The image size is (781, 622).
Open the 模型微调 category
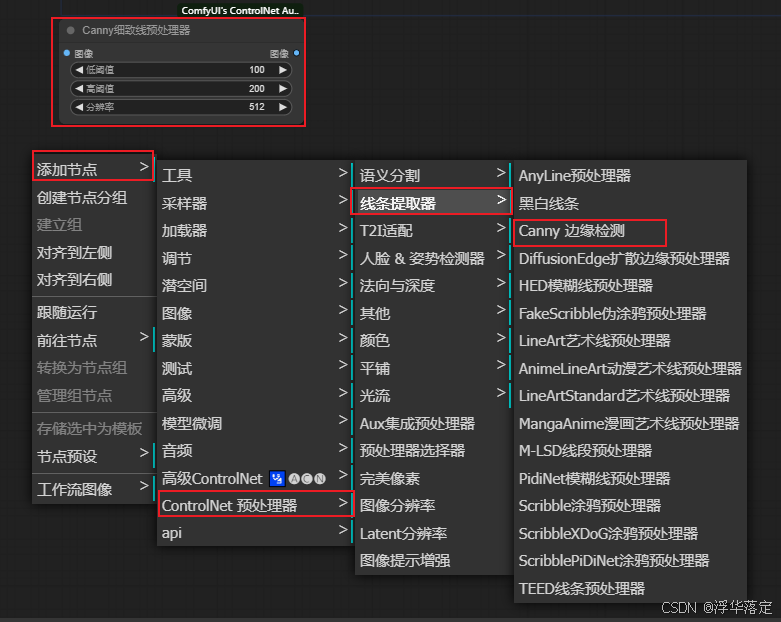(x=255, y=424)
